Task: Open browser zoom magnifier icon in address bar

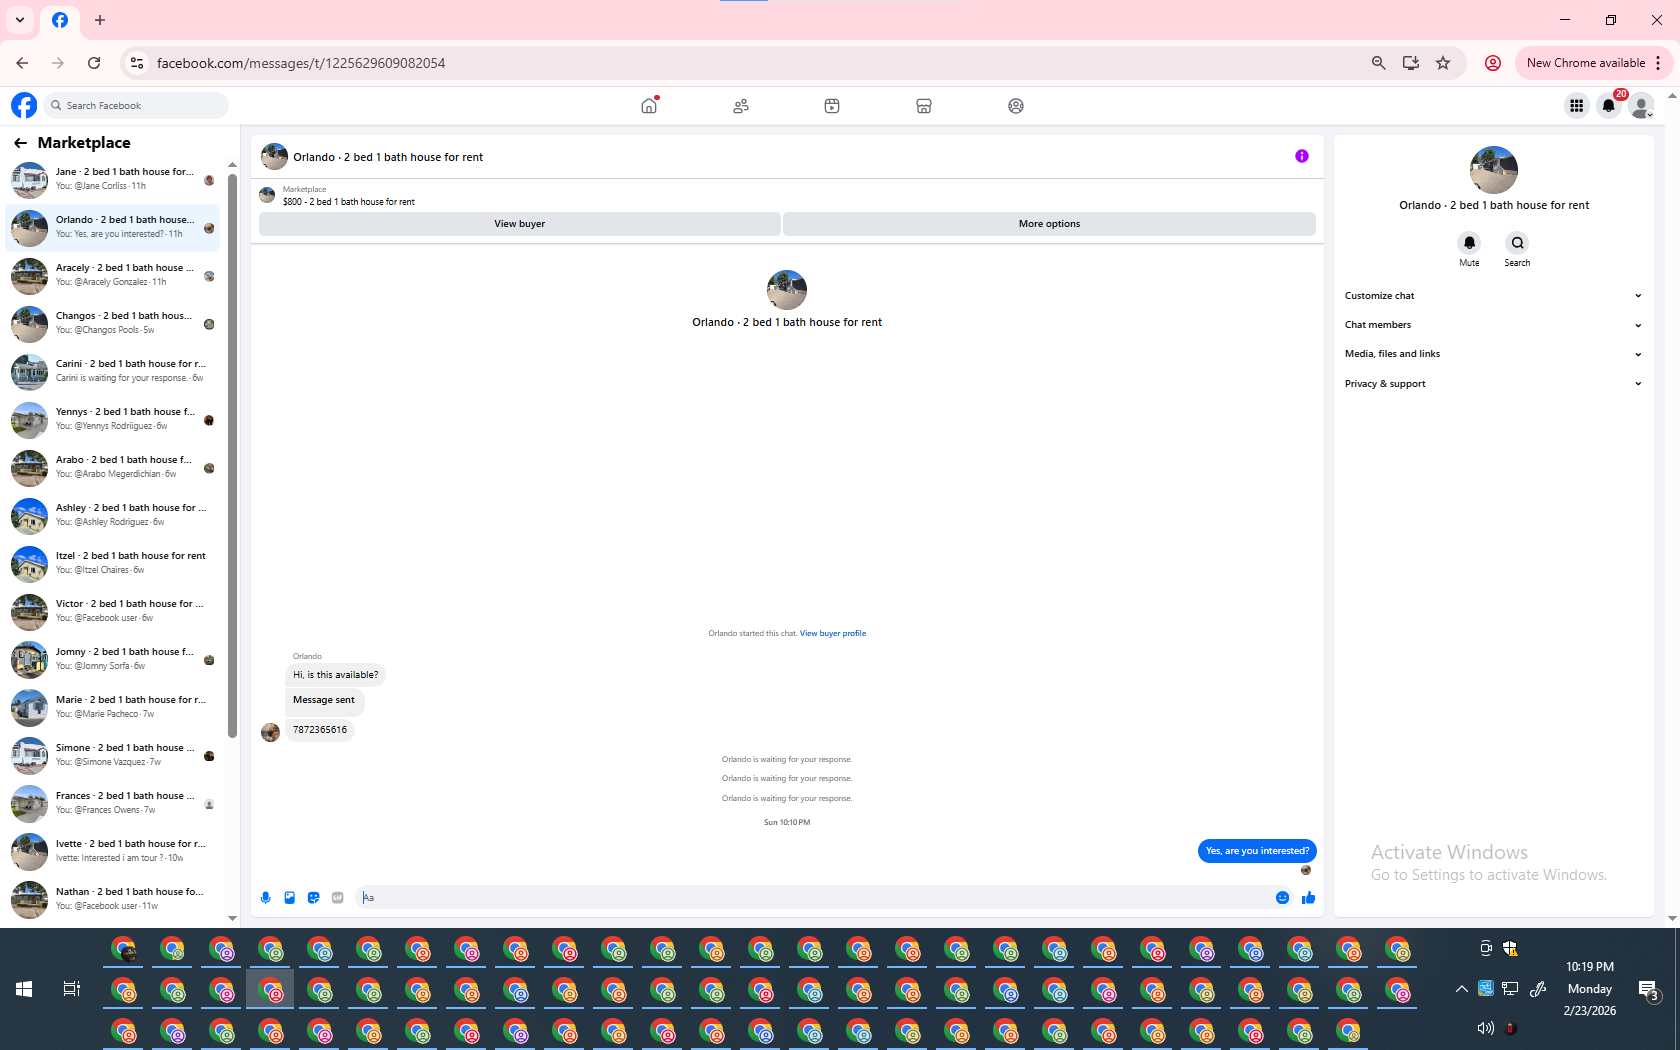Action: [1378, 63]
